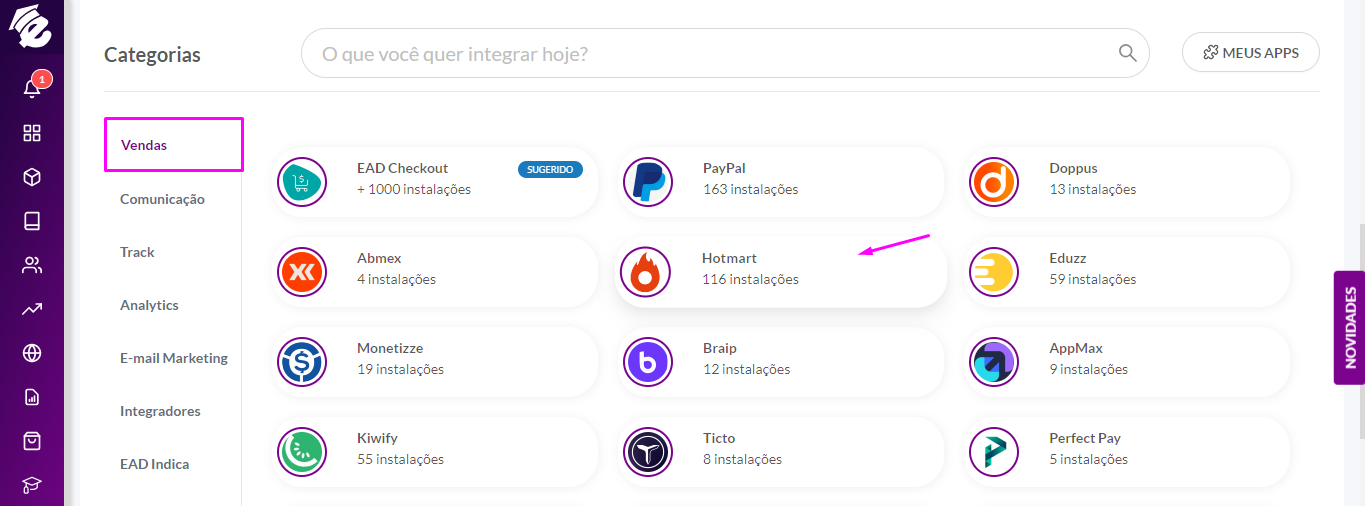The height and width of the screenshot is (506, 1365).
Task: Click the SUGERIDO badge on EAD Checkout
Action: [550, 170]
